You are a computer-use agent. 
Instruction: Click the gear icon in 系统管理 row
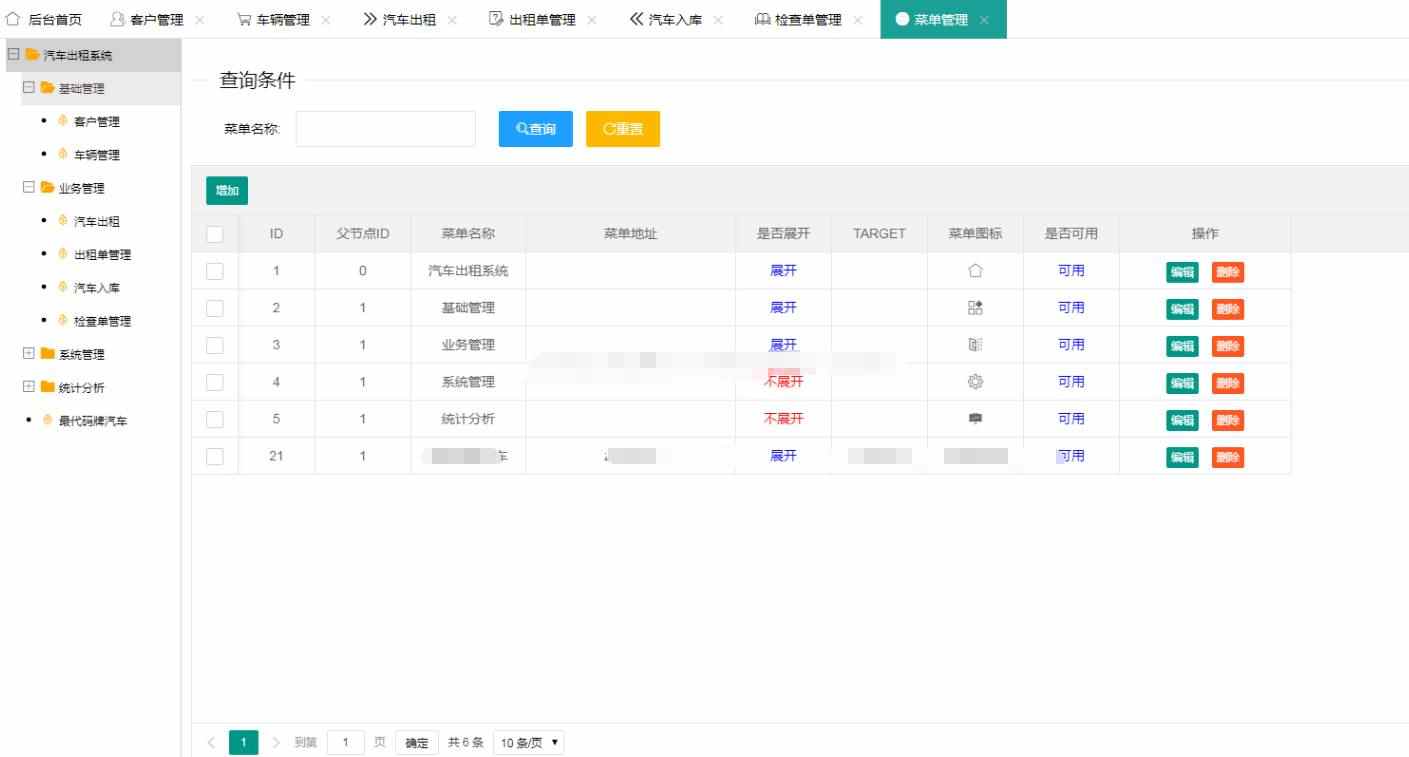point(976,382)
